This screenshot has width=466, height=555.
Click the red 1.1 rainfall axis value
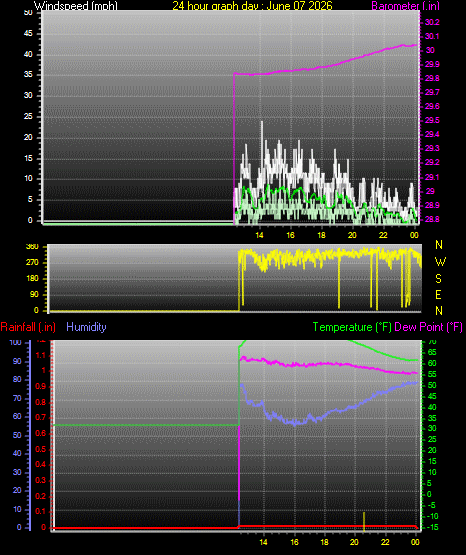(x=41, y=355)
